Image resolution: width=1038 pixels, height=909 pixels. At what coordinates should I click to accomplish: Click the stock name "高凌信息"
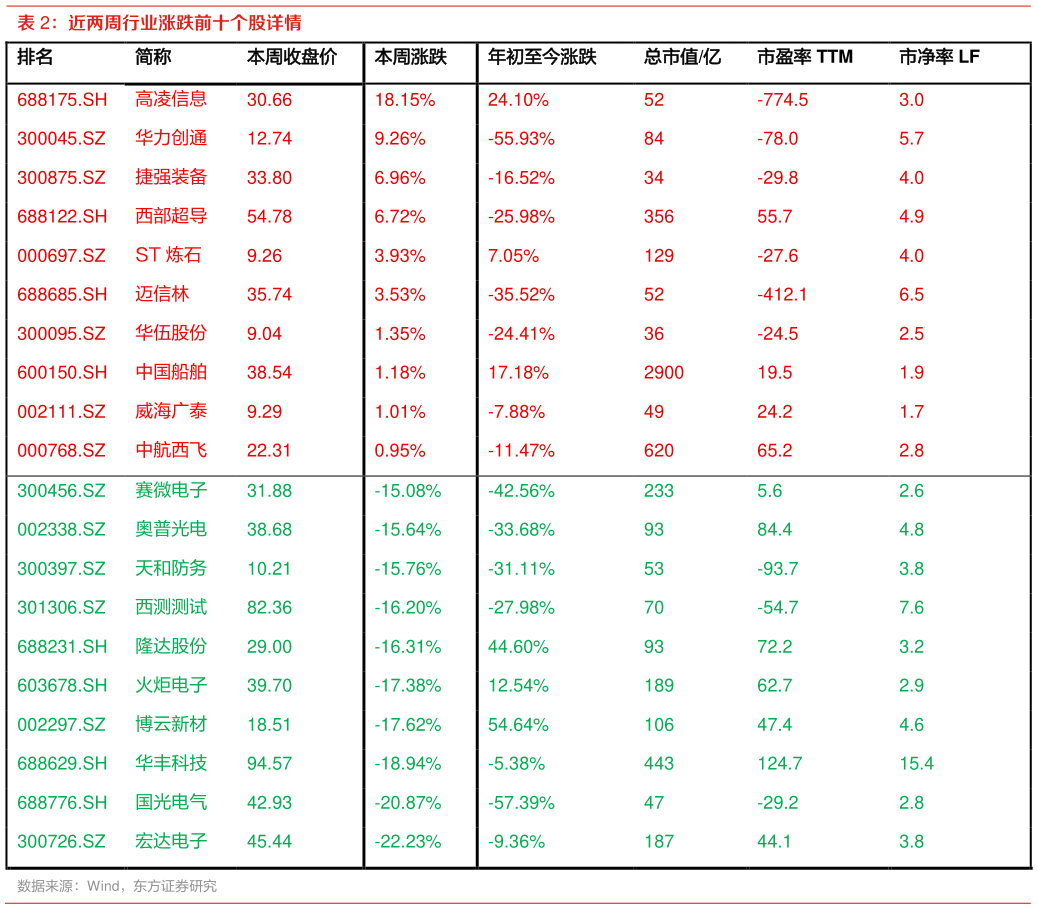171,99
